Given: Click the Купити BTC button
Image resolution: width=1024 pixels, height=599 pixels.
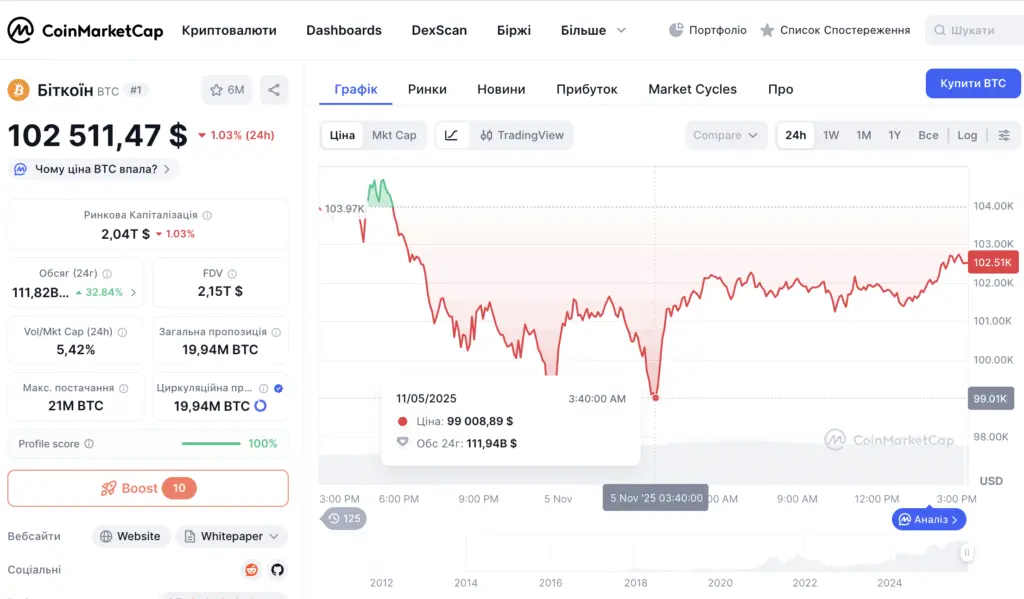Looking at the screenshot, I should (972, 83).
